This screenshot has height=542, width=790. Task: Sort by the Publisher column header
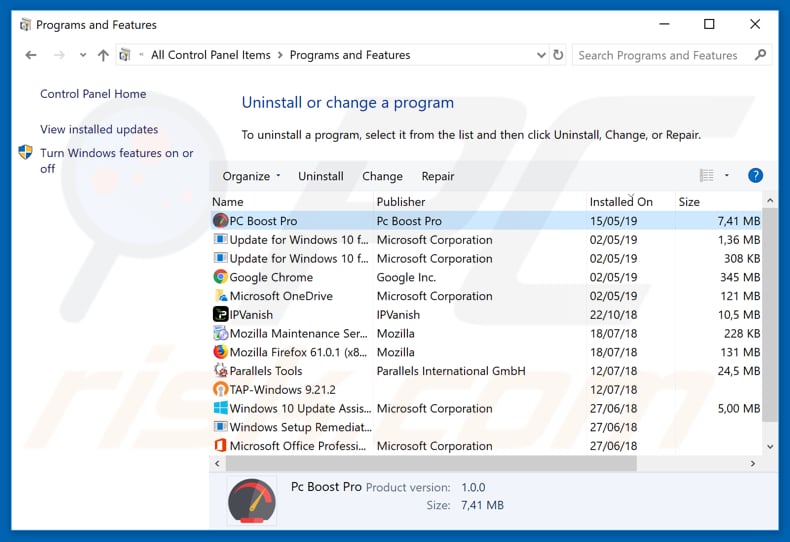(x=480, y=201)
